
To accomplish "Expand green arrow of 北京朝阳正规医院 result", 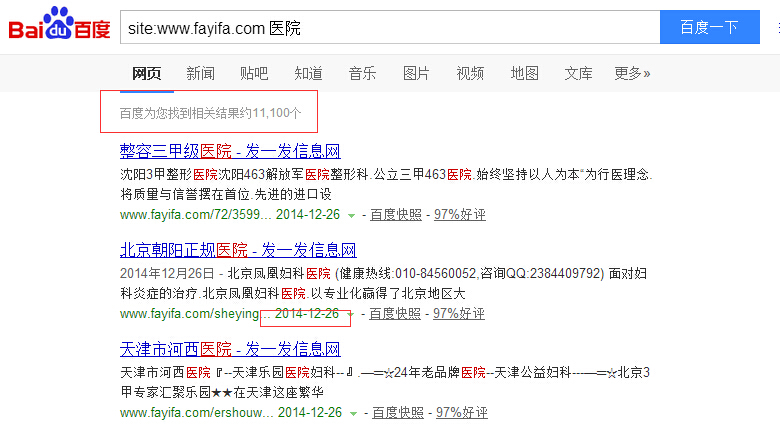I will pyautogui.click(x=350, y=315).
